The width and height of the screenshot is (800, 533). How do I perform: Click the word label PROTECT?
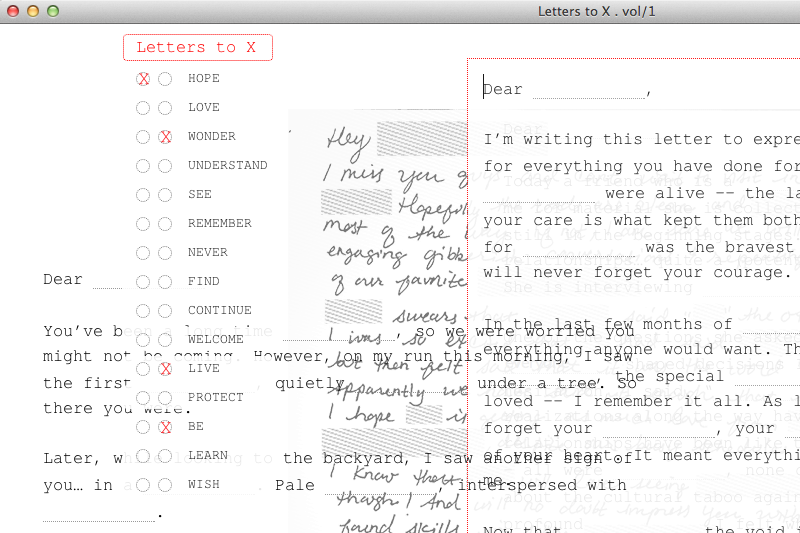(215, 398)
